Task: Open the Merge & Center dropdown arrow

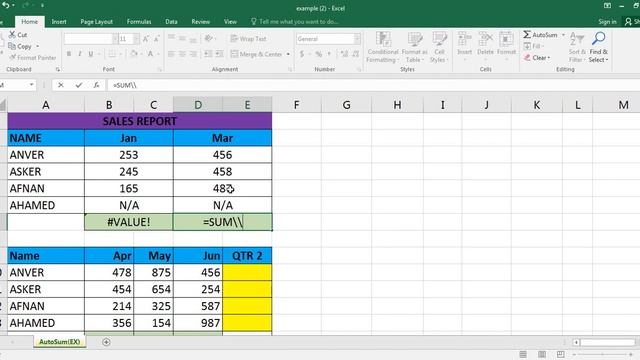Action: point(288,54)
